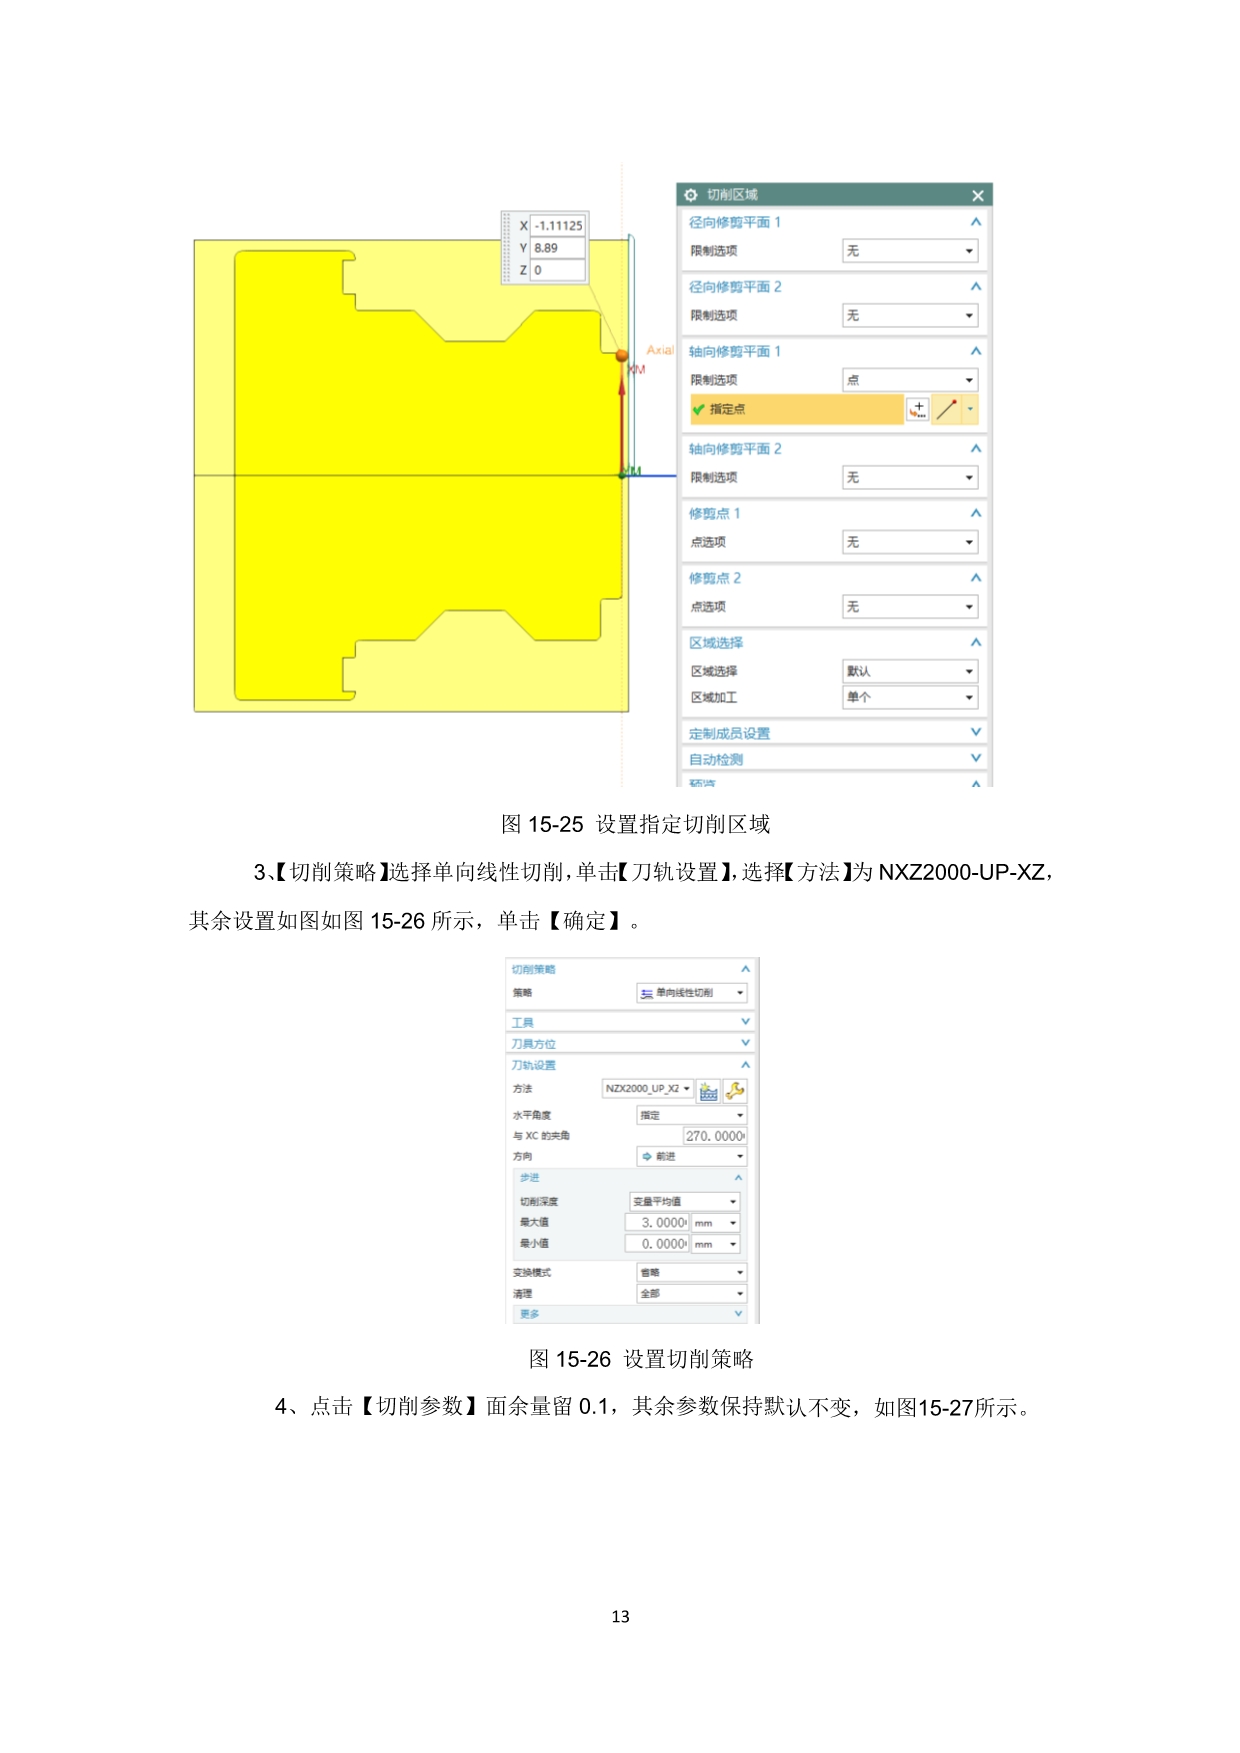Expand the 更多 section

[739, 1314]
